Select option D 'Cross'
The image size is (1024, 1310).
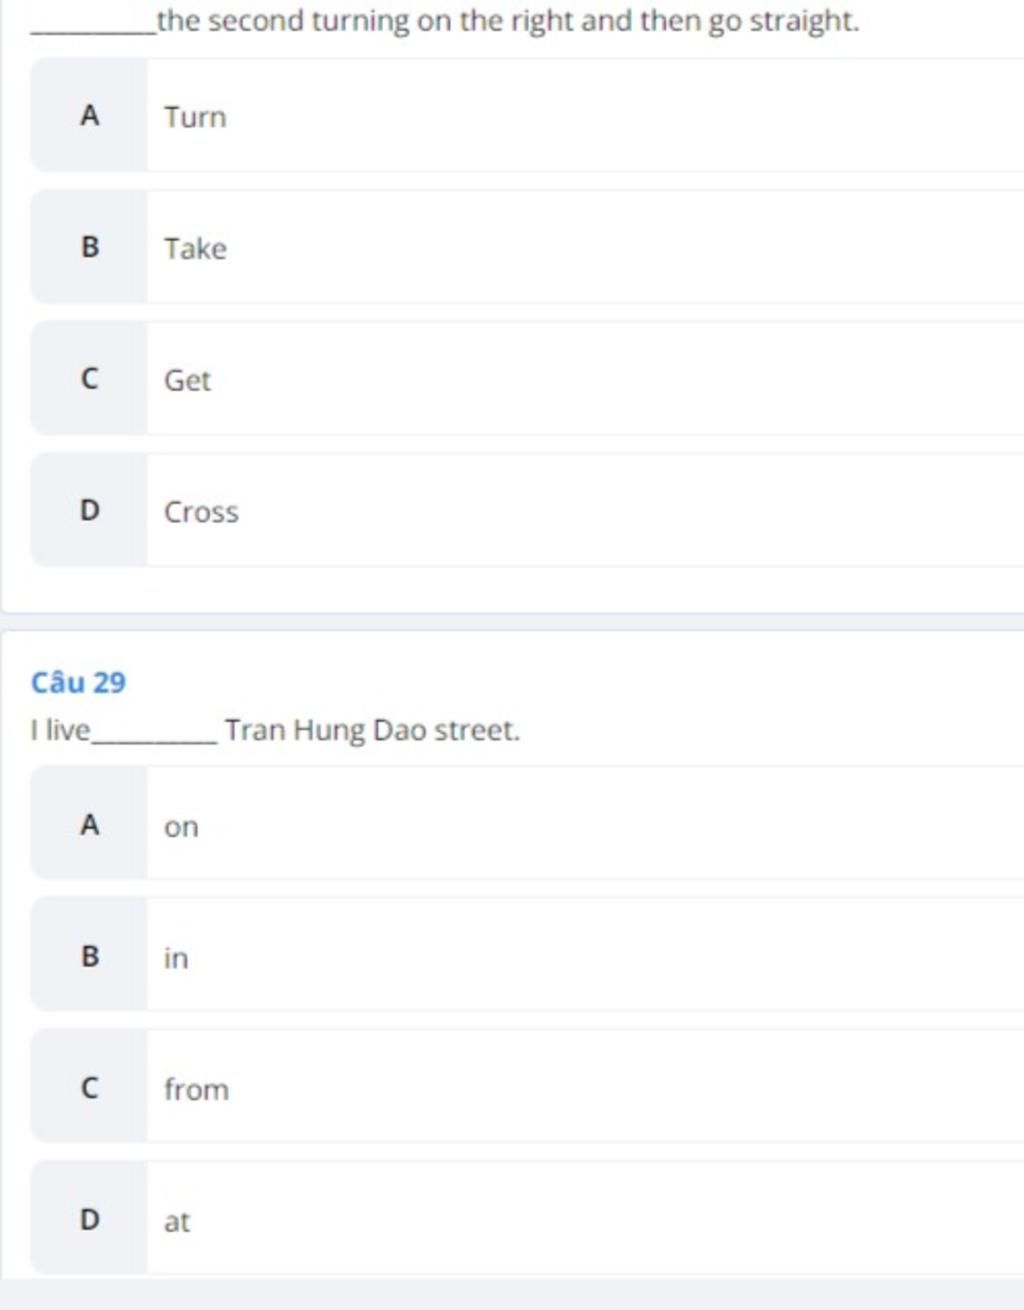[527, 511]
